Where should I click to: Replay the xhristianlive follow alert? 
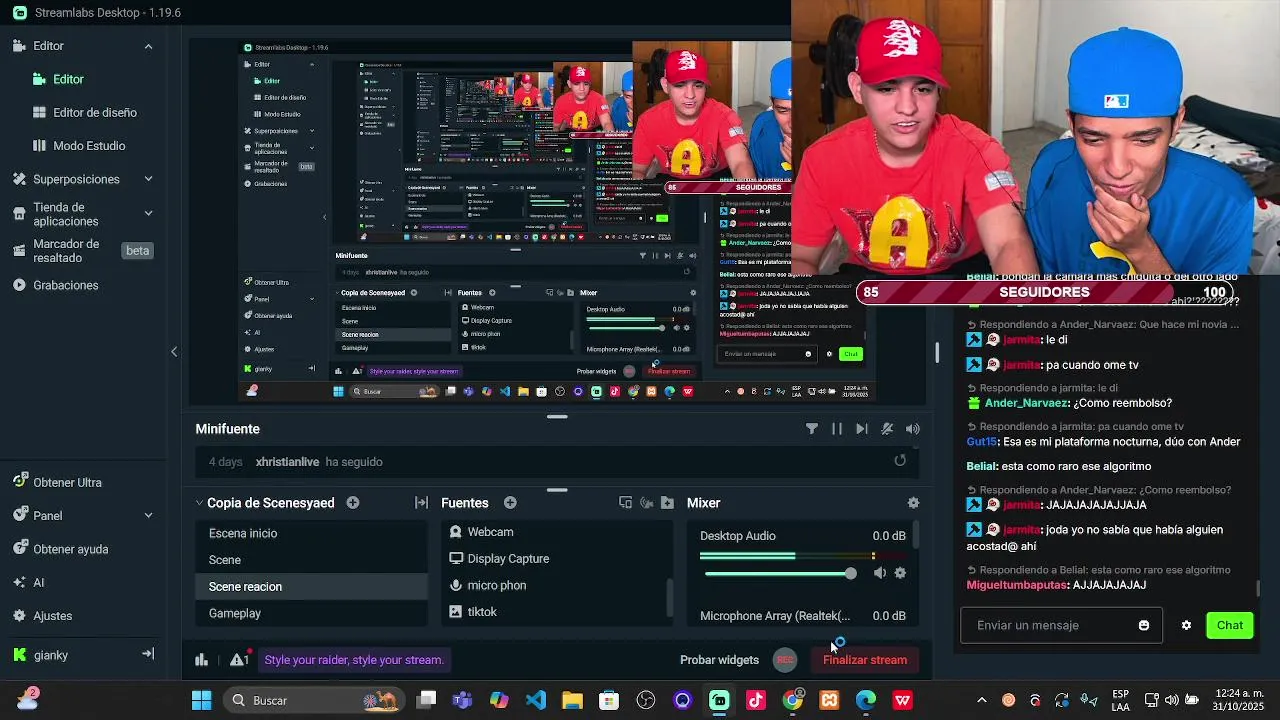(x=900, y=460)
